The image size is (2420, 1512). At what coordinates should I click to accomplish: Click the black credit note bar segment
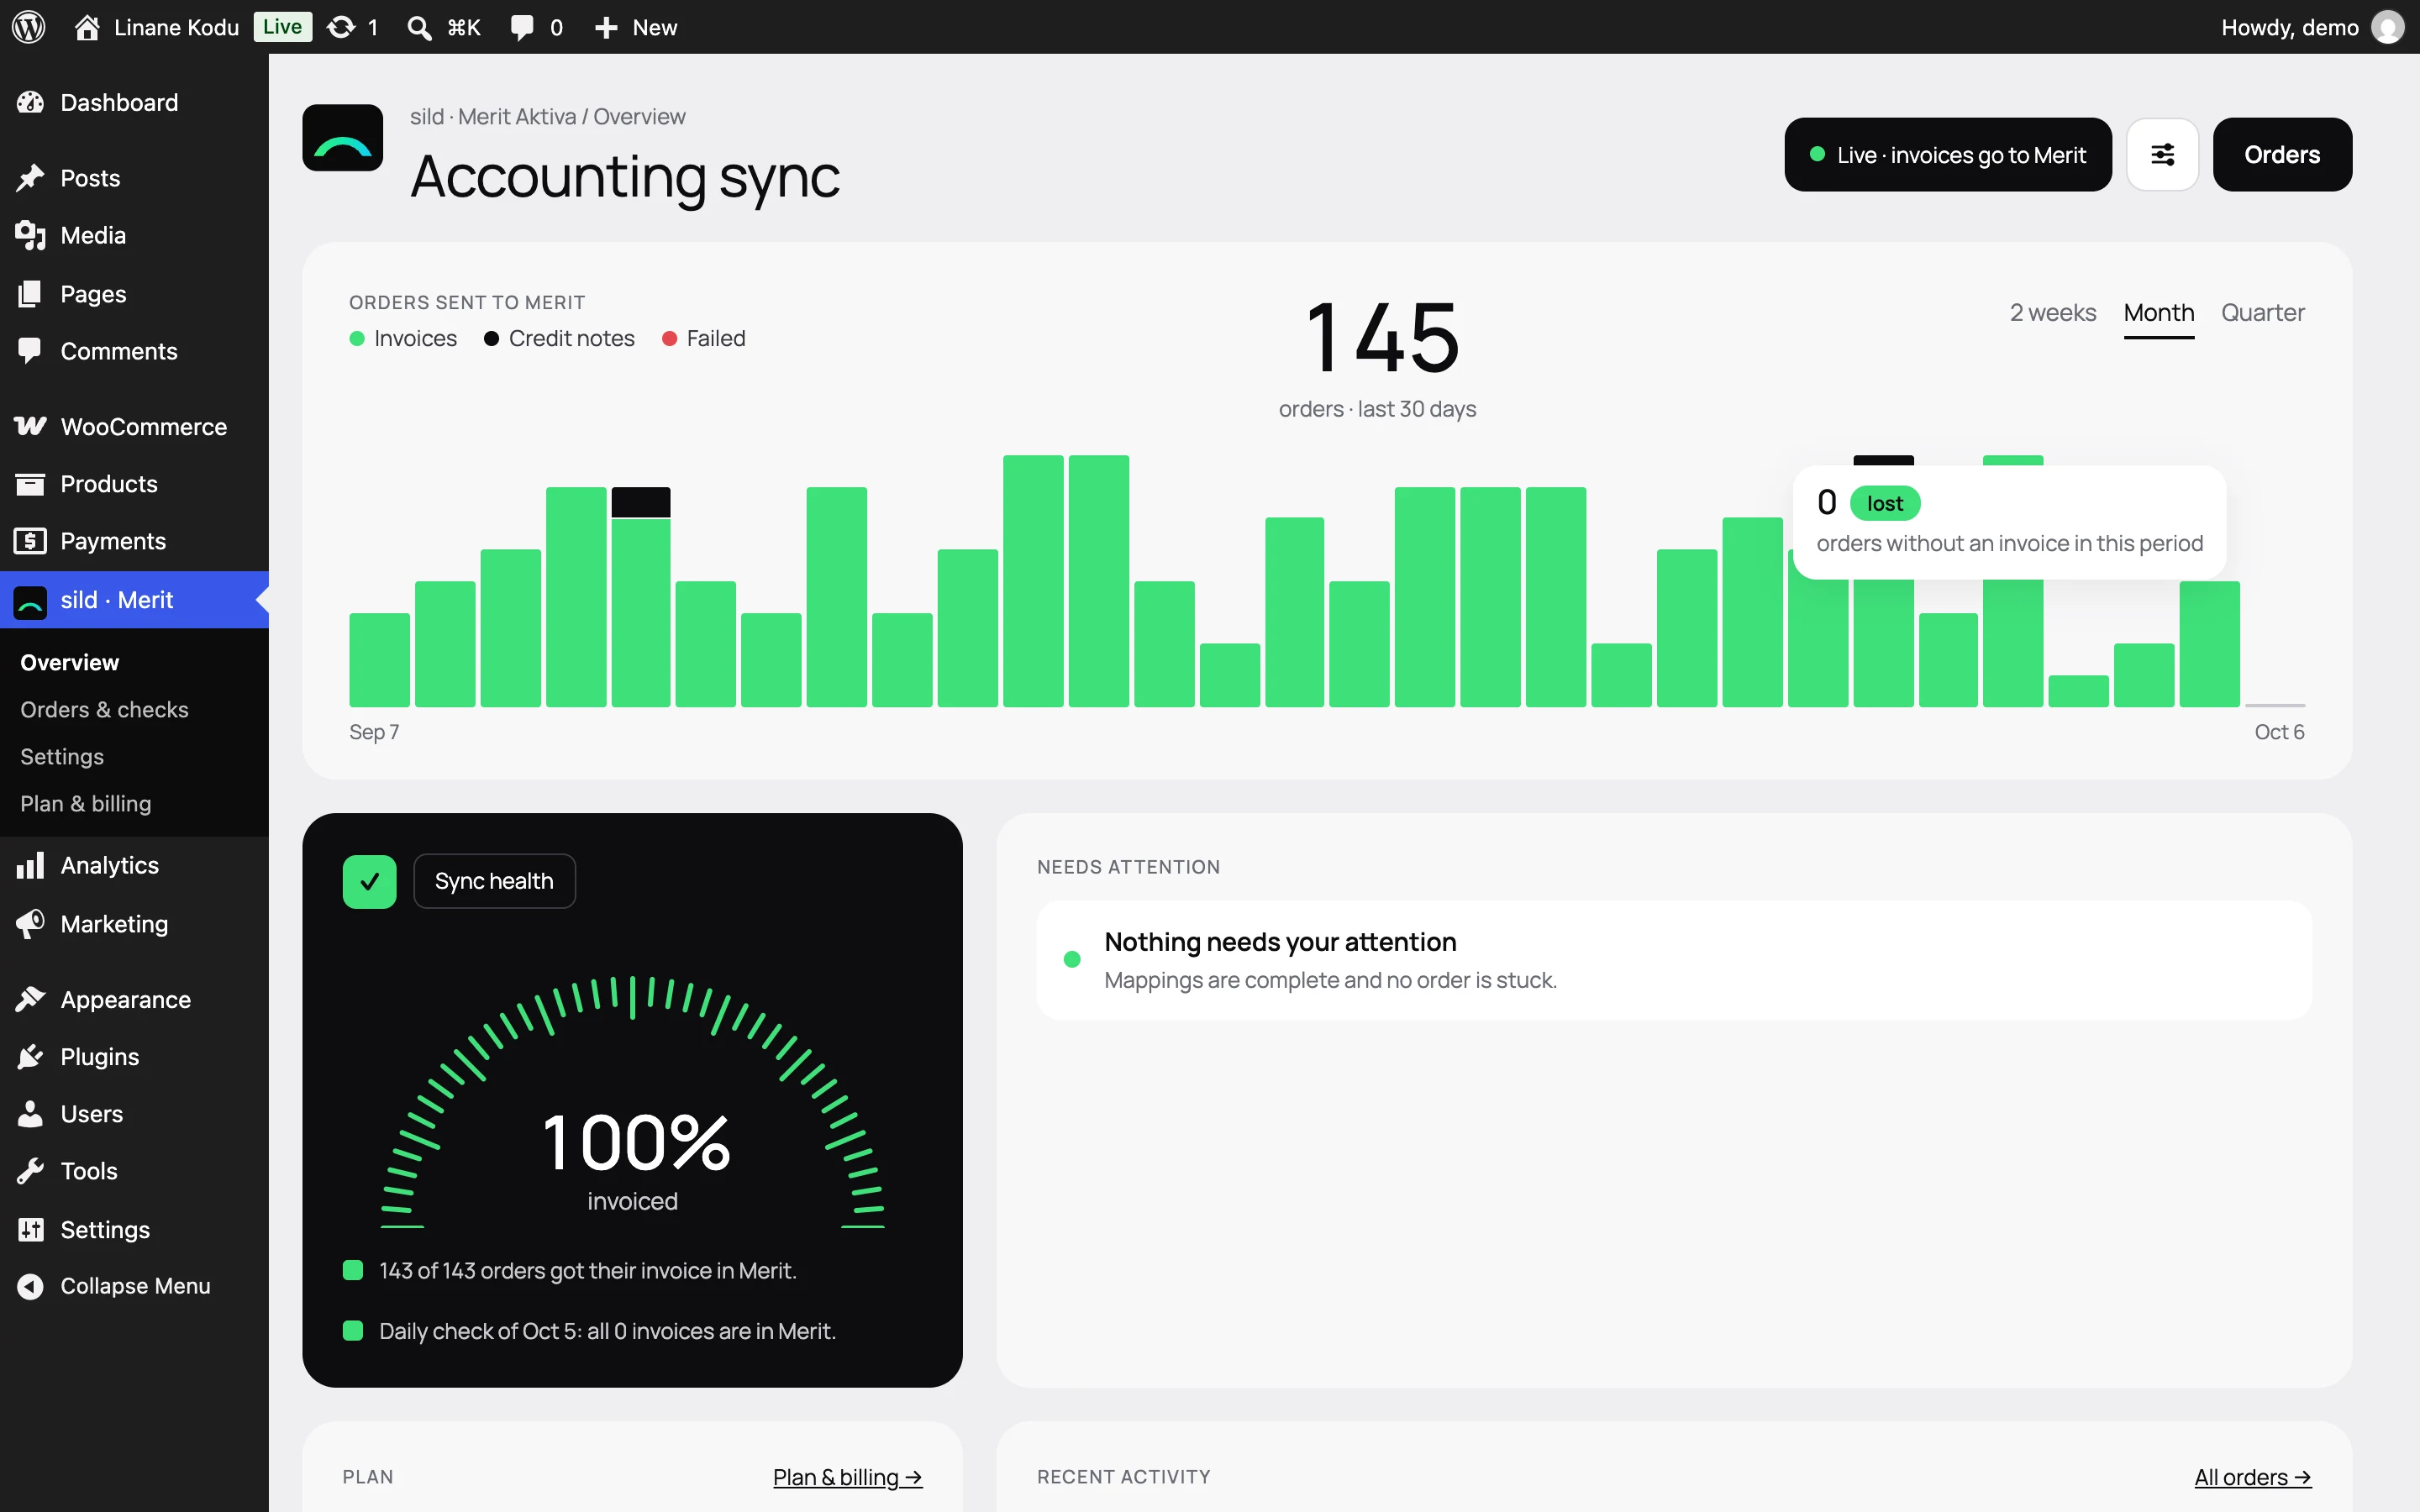(641, 502)
